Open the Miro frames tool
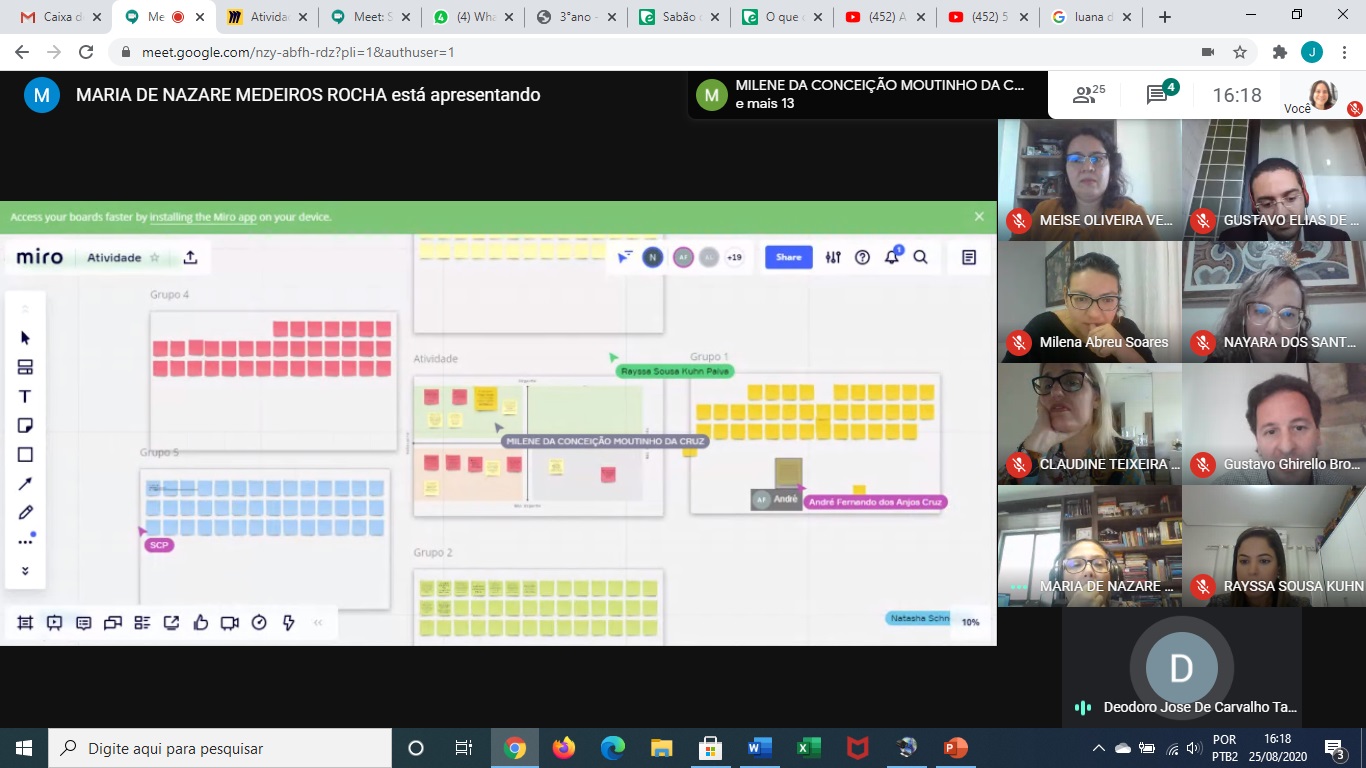This screenshot has height=768, width=1366. tap(25, 623)
